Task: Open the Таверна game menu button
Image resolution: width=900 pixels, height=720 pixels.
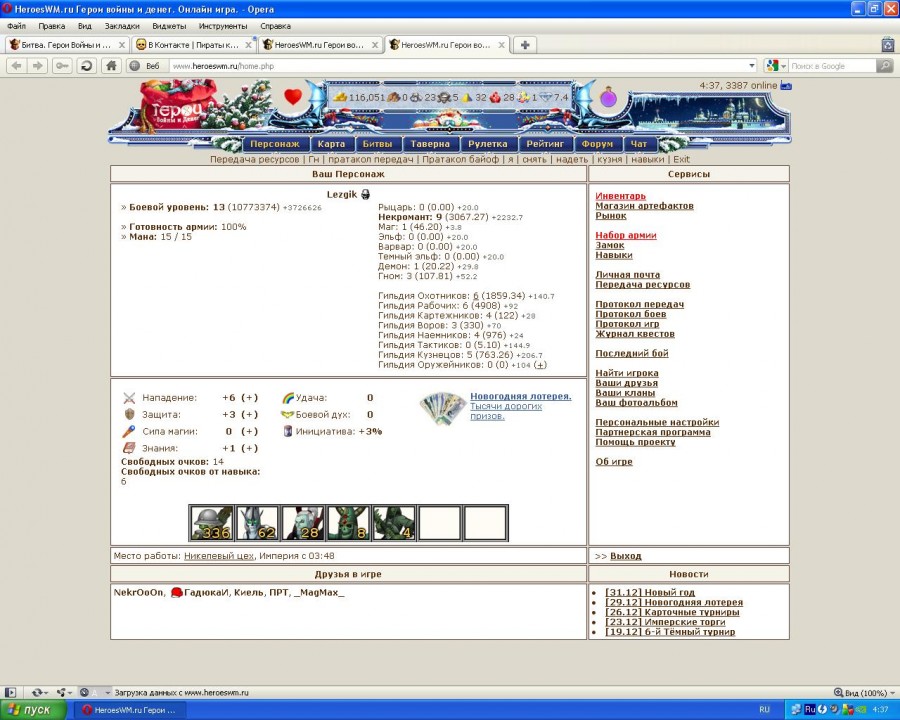Action: click(x=430, y=144)
